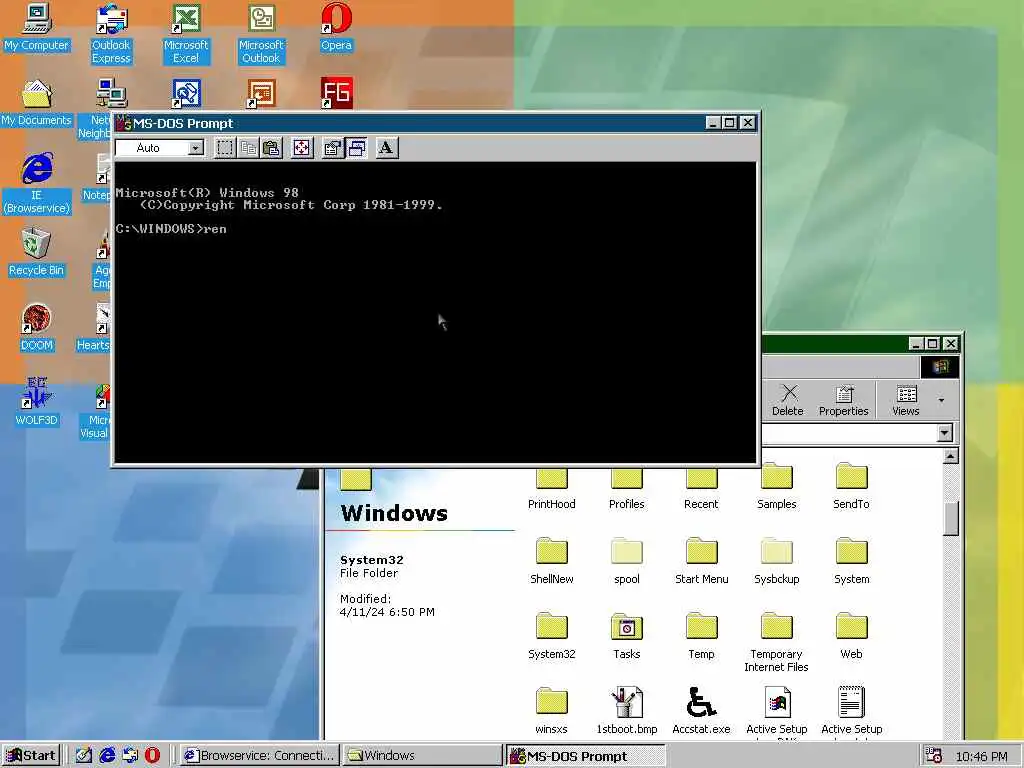The width and height of the screenshot is (1024, 768).
Task: Select the Microsoft Outlook desktop shortcut
Action: coord(261,34)
